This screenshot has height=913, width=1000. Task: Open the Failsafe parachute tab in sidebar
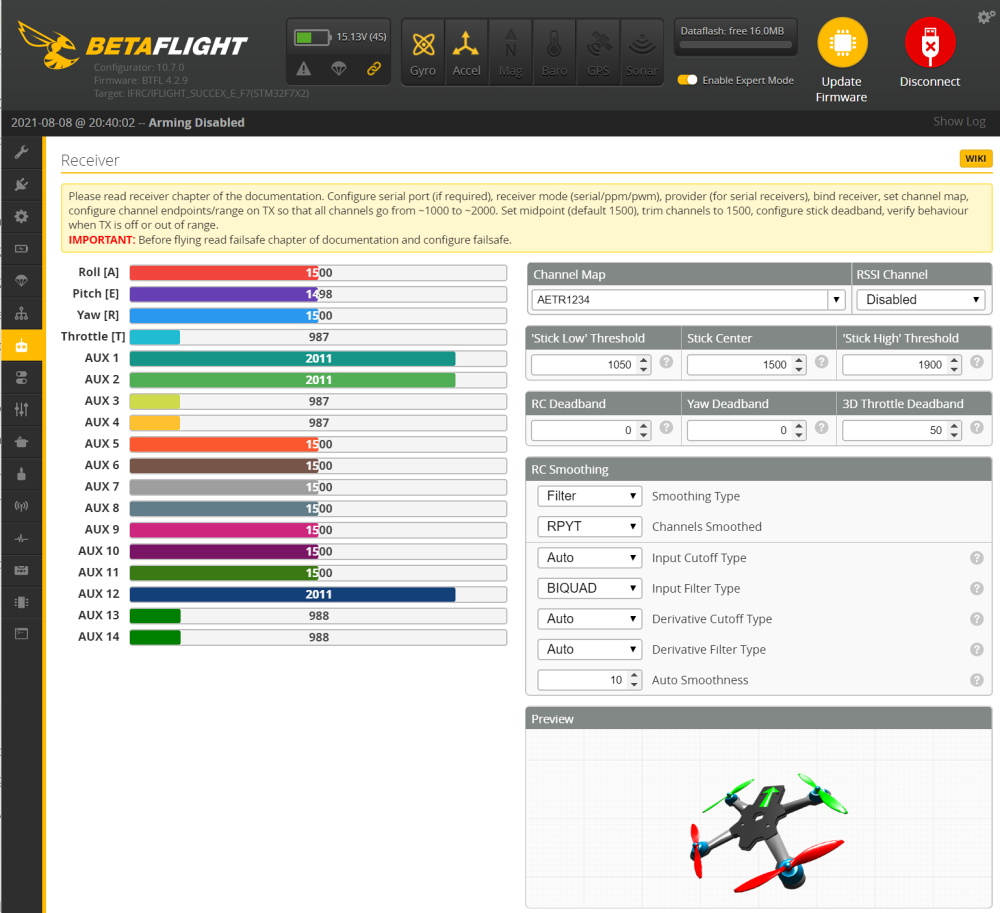(x=21, y=280)
